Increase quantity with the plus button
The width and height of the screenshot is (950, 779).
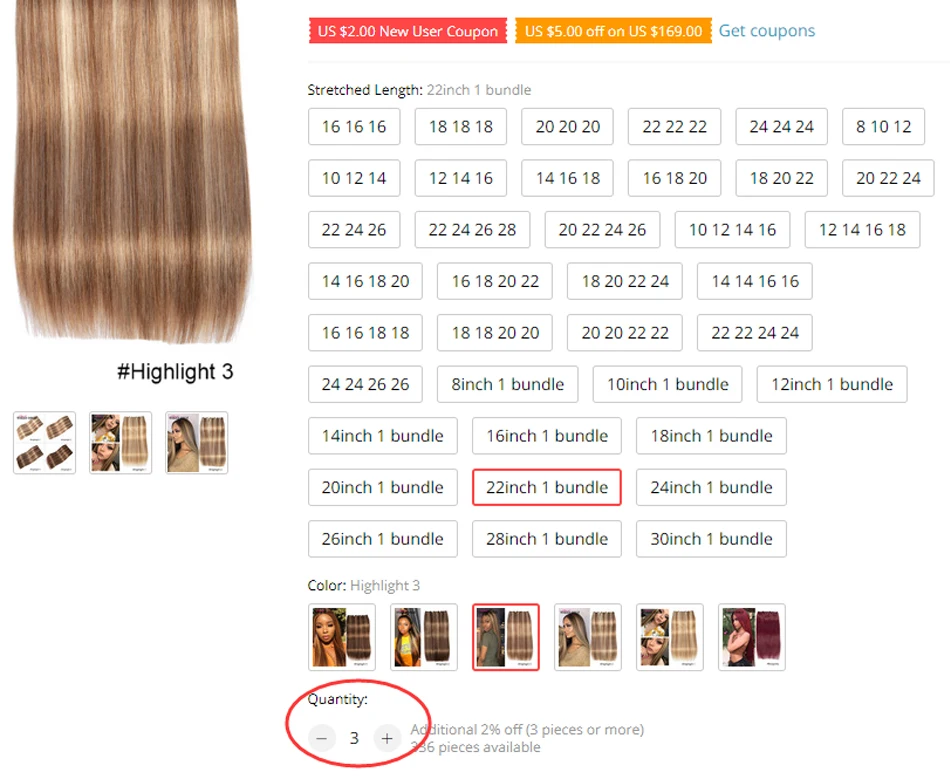pos(387,738)
